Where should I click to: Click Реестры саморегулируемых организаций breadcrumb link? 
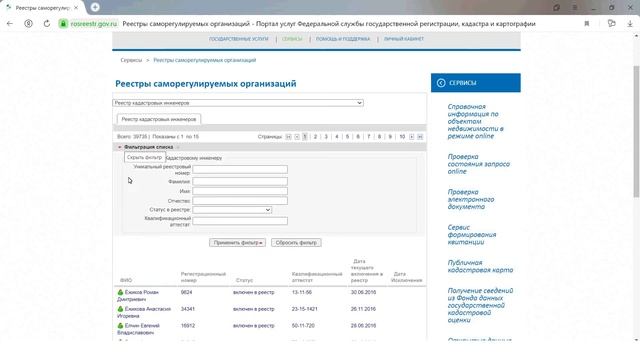click(204, 60)
